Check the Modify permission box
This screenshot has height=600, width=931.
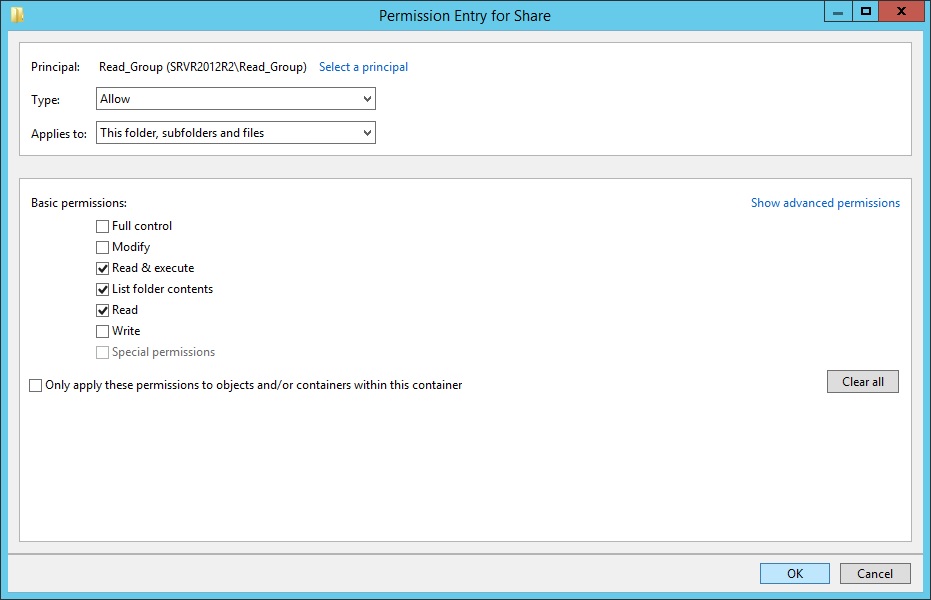pyautogui.click(x=103, y=248)
